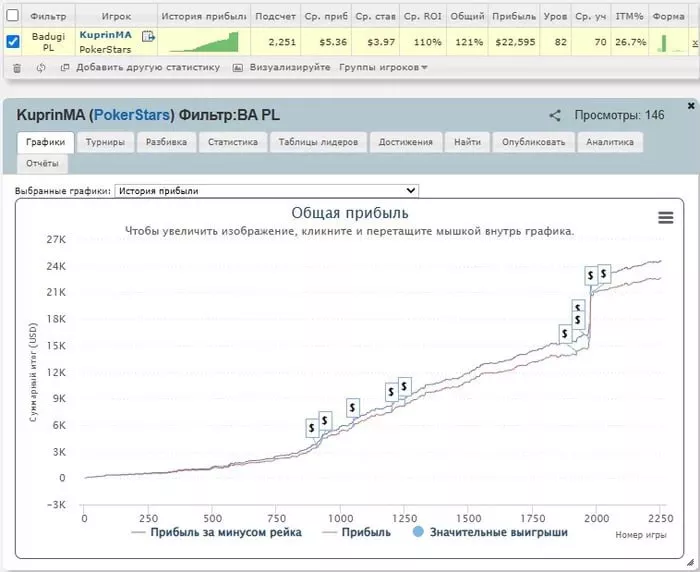700x572 pixels.
Task: Switch to the Графики tab
Action: [46, 142]
